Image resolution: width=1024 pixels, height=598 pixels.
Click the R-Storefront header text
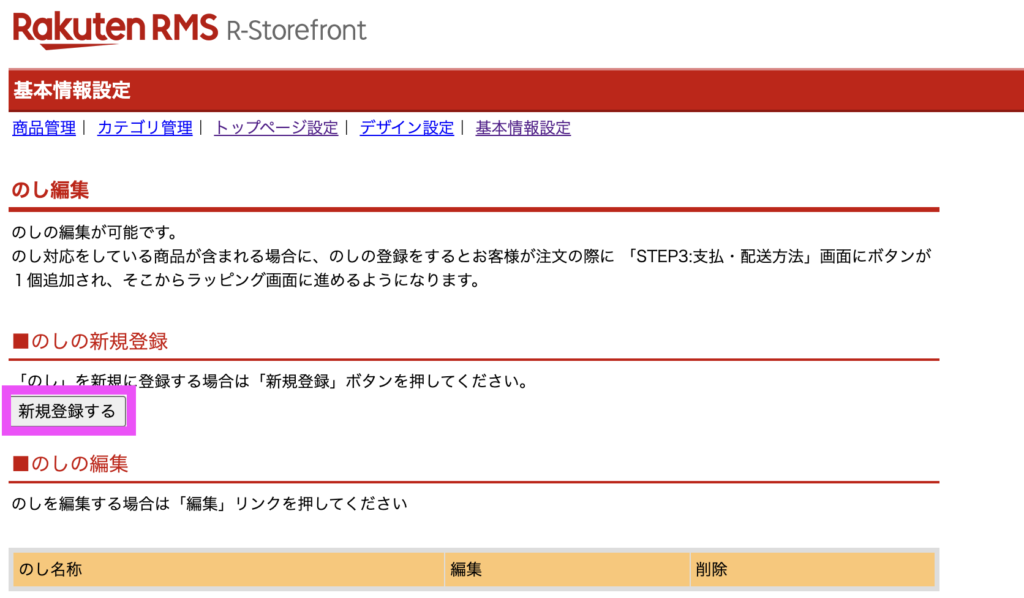[x=296, y=31]
